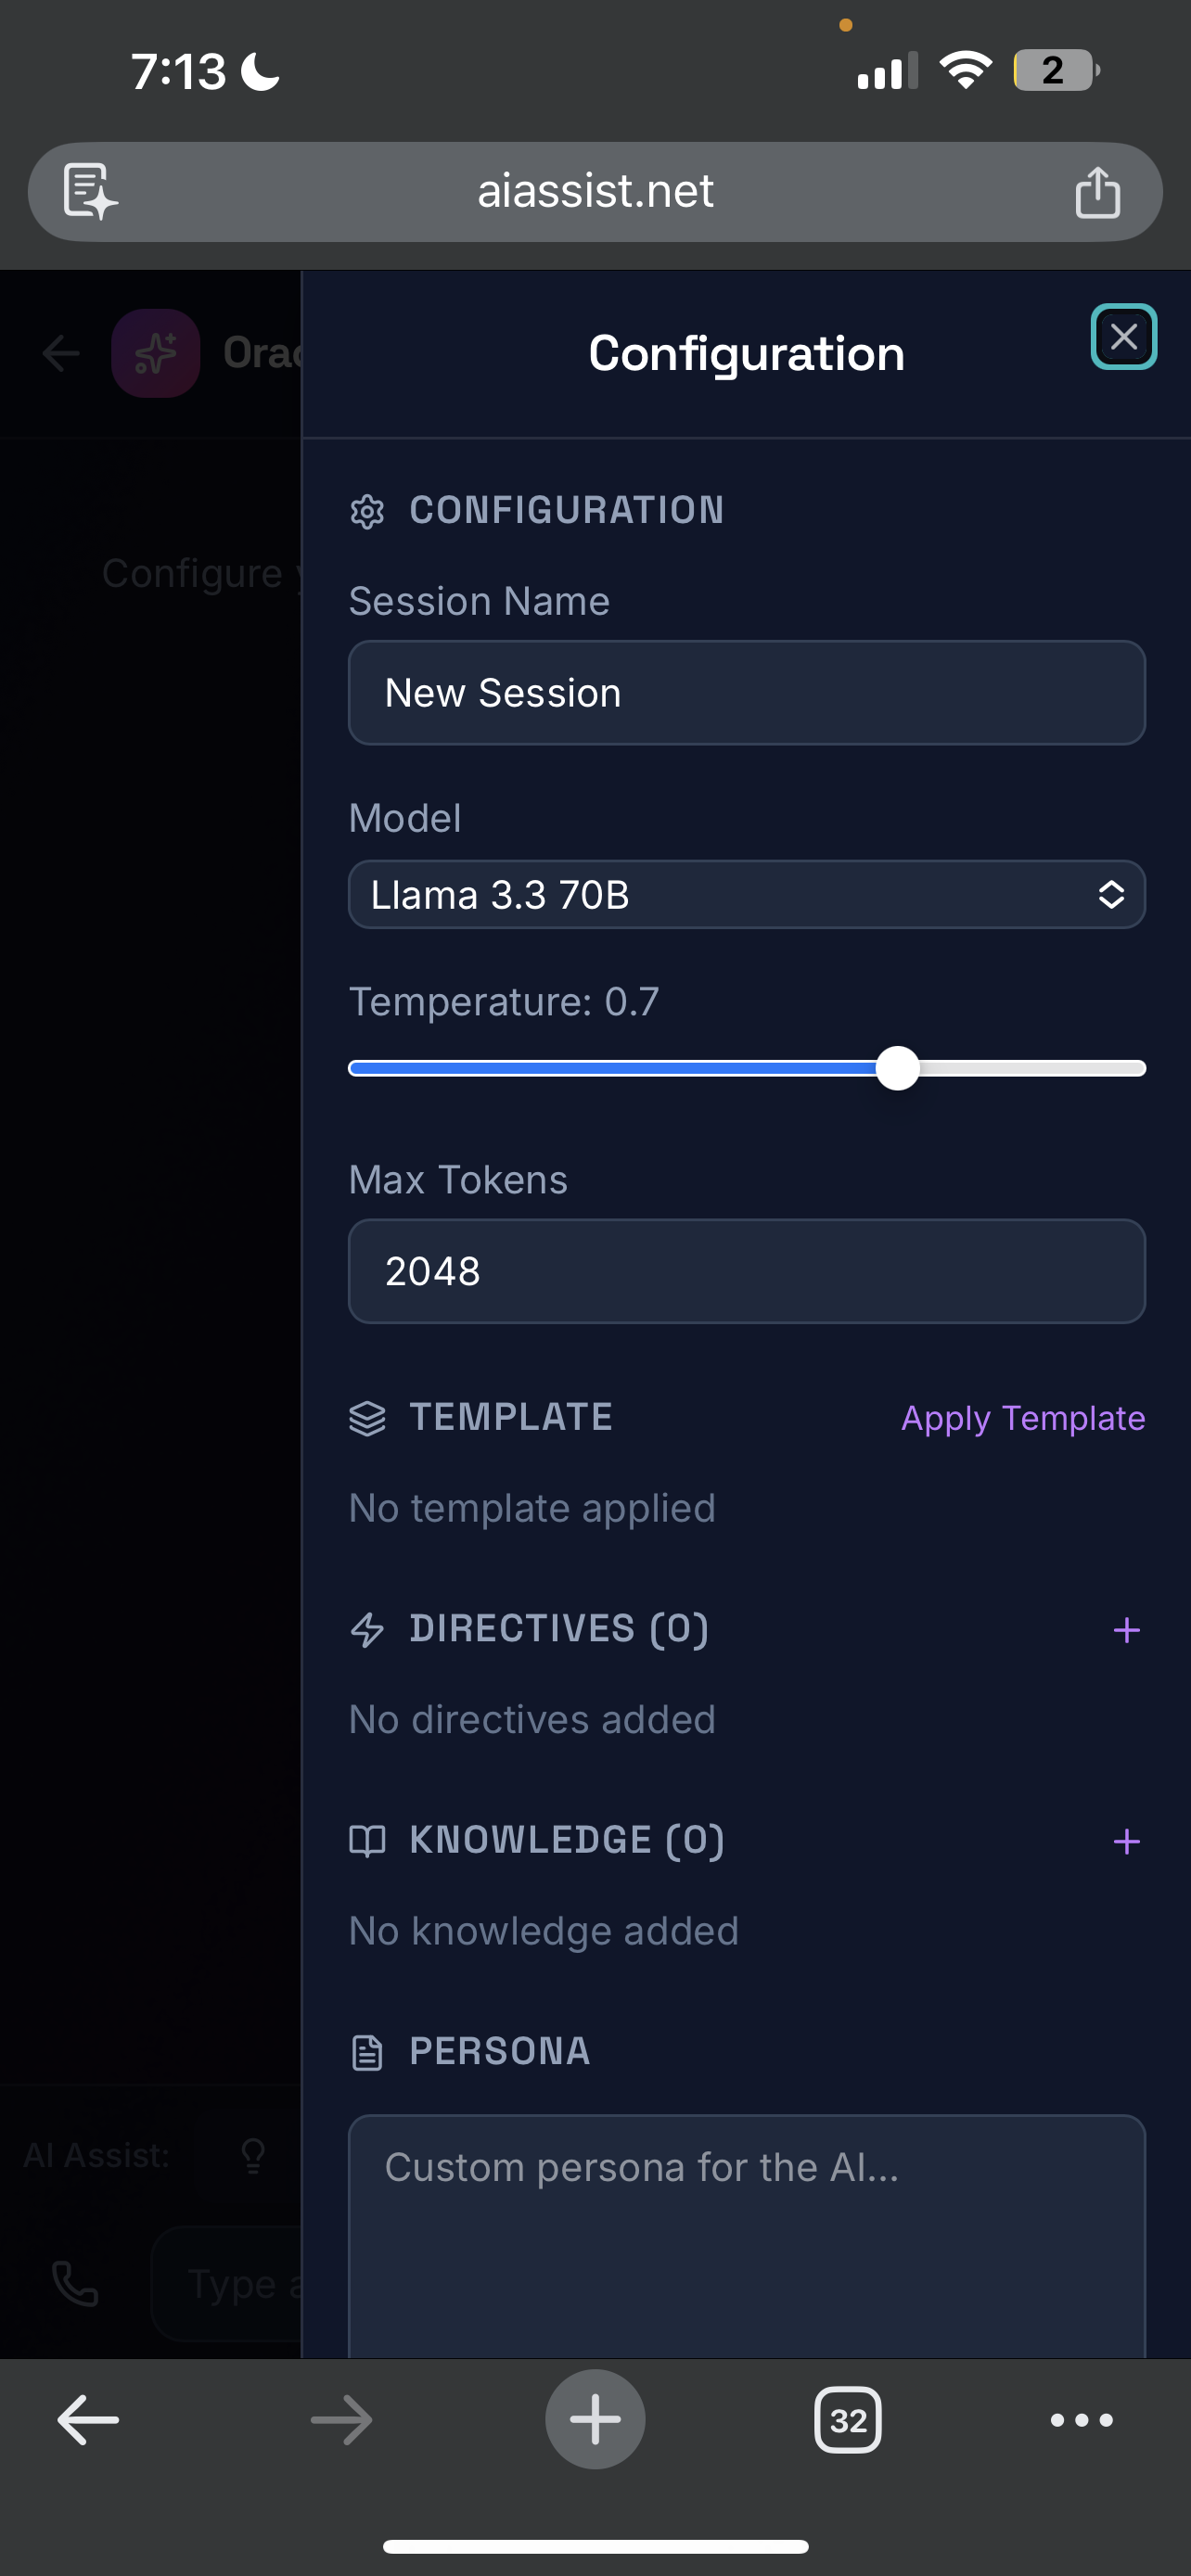Click the Apply Template link
This screenshot has height=2576, width=1191.
[x=1022, y=1418]
